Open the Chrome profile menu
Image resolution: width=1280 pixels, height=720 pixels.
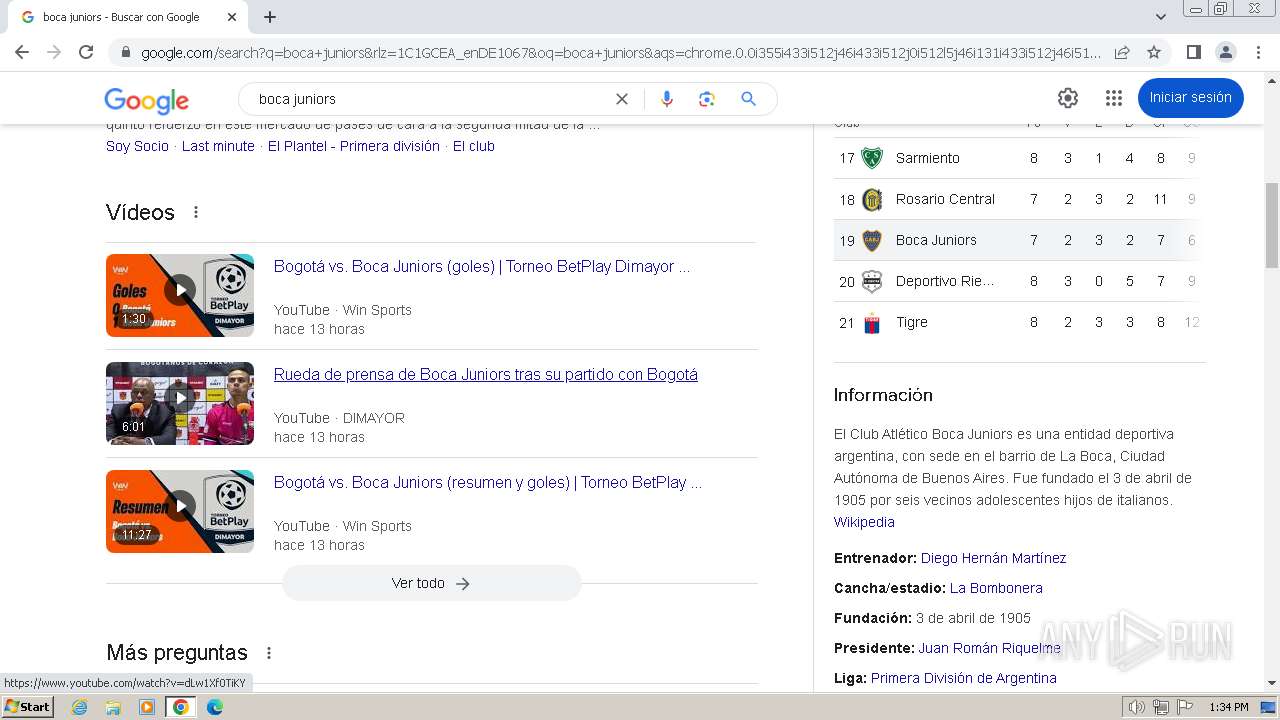[1225, 52]
